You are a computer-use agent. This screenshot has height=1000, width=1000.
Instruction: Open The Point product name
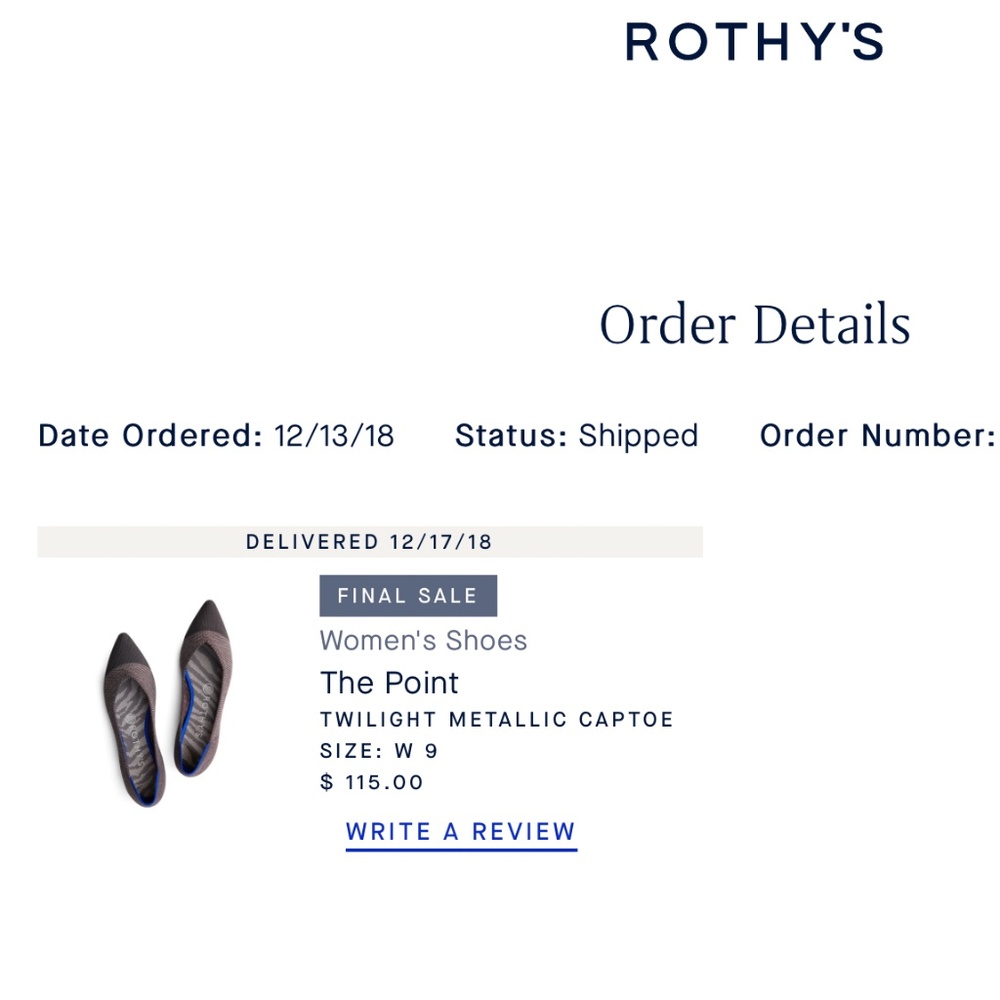[x=389, y=683]
